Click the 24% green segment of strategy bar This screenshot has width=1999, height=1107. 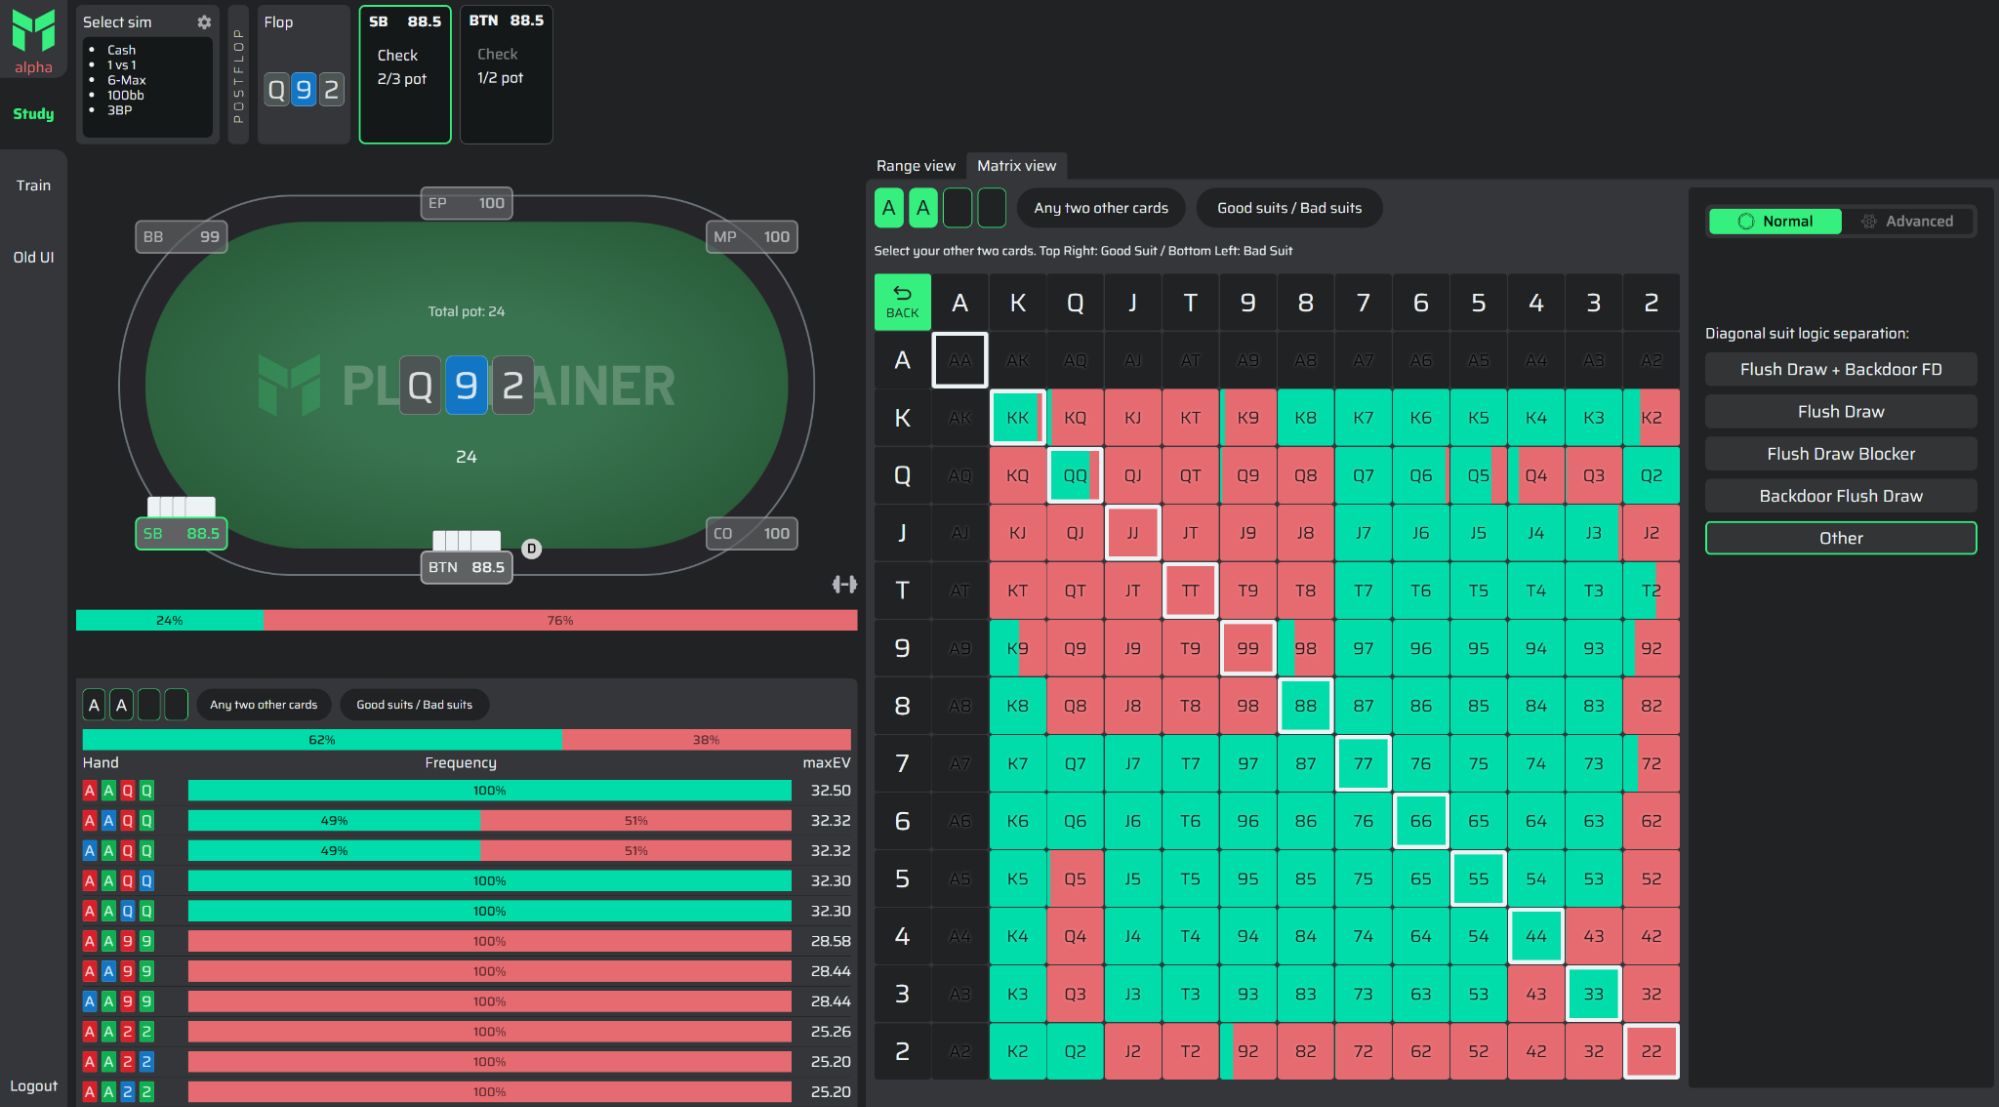click(169, 621)
